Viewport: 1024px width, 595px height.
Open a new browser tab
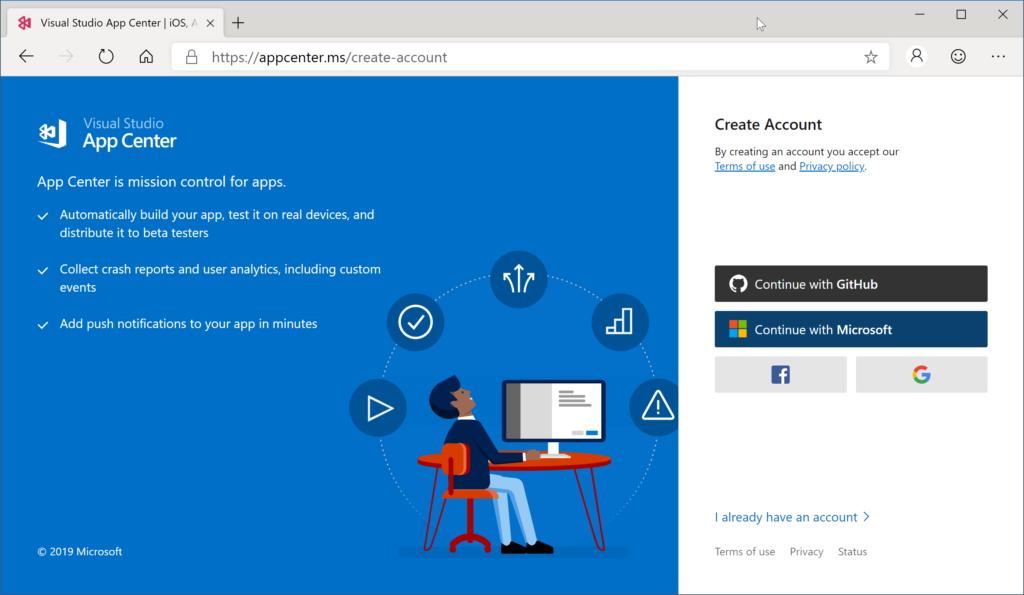point(238,22)
